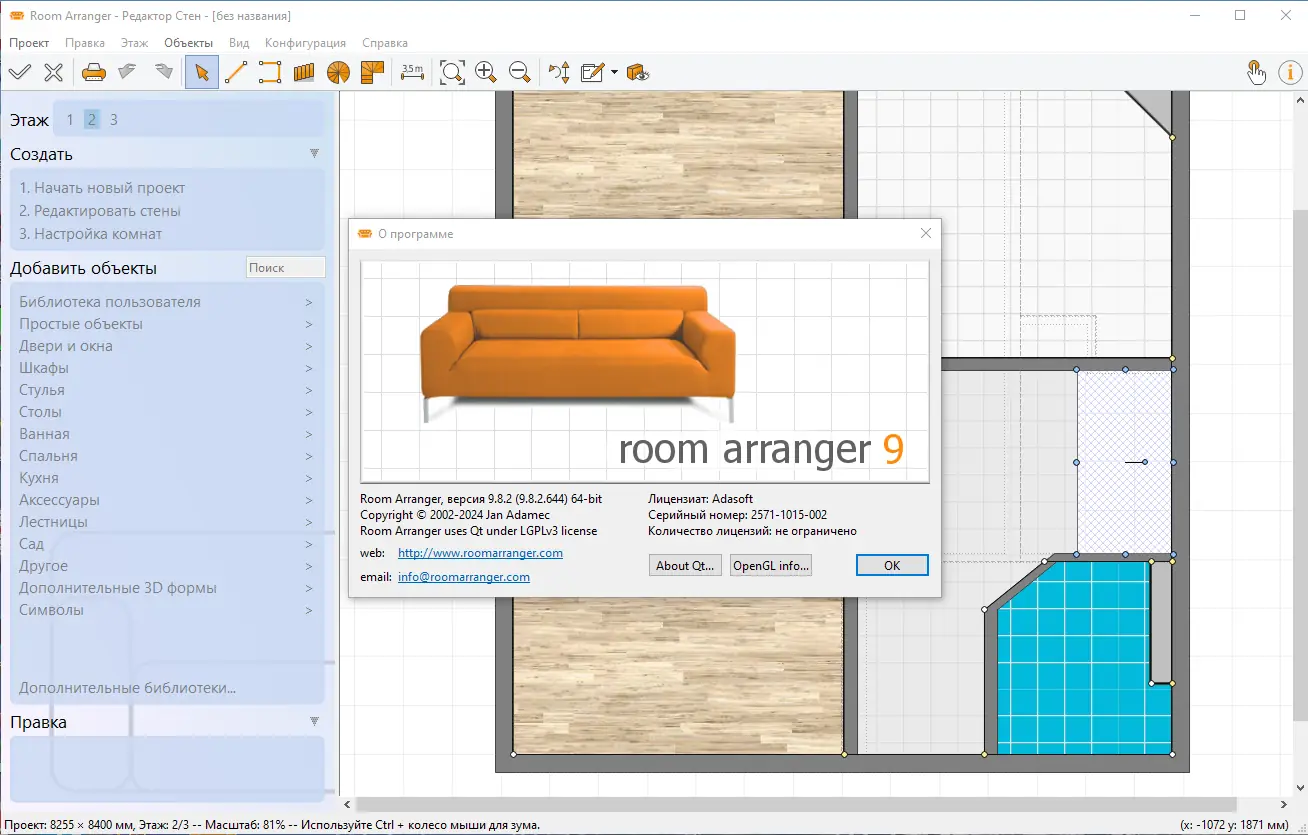The height and width of the screenshot is (835, 1308).
Task: Click the Поиск search field
Action: pos(285,267)
